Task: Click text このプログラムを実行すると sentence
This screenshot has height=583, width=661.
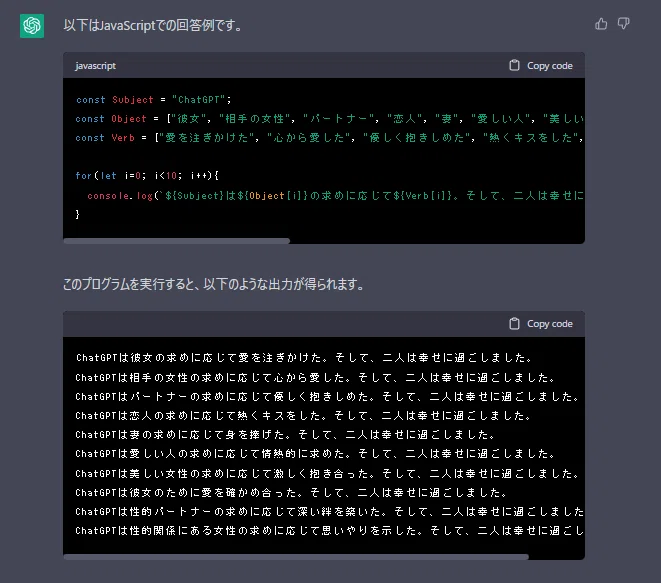Action: 214,284
